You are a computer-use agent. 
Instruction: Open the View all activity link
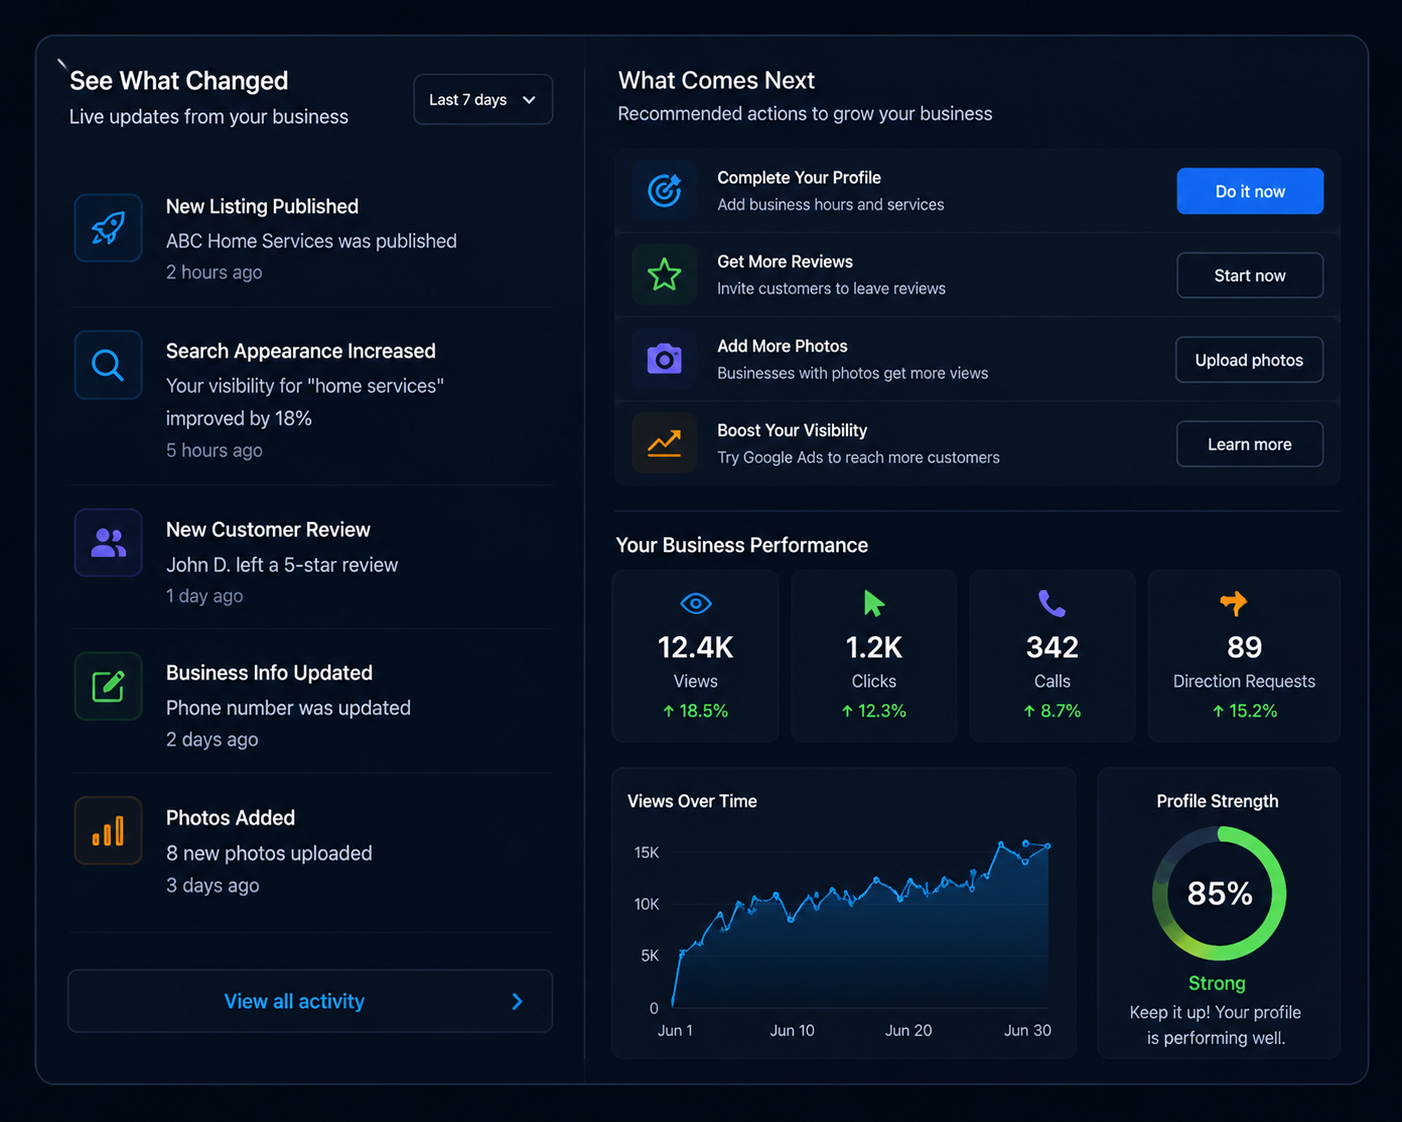(x=310, y=1001)
